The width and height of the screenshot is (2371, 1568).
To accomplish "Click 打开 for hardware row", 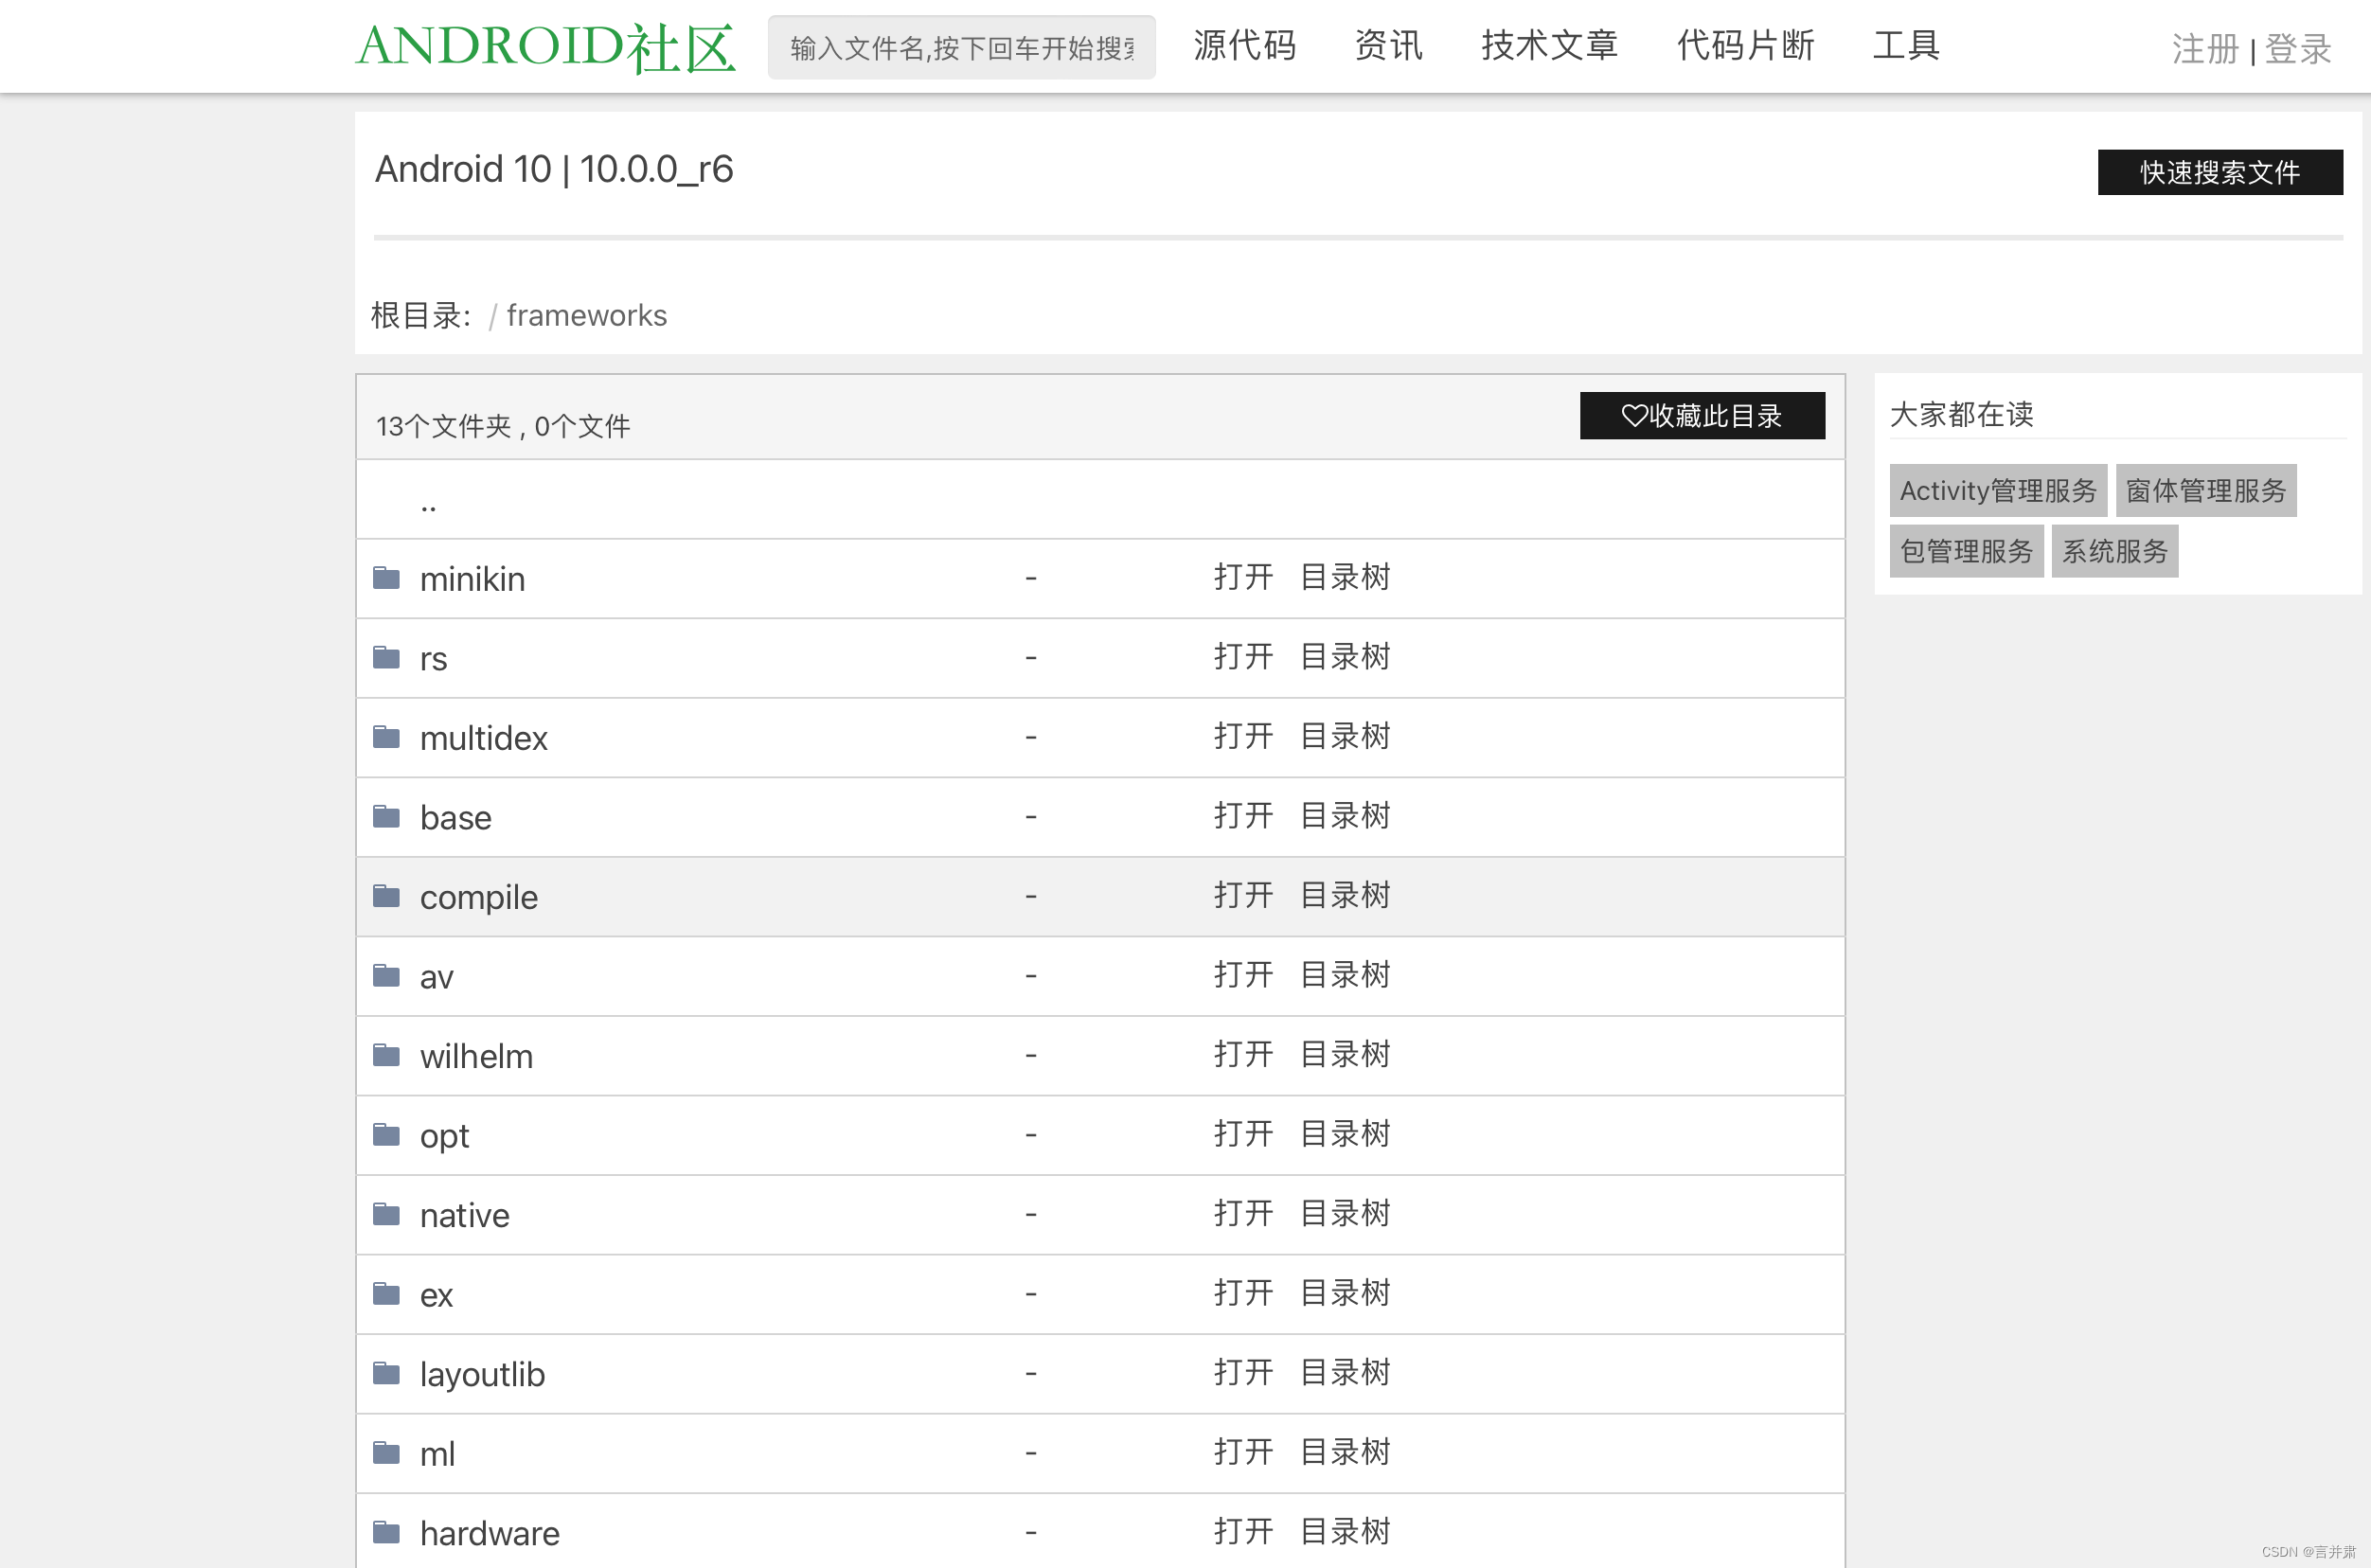I will click(1243, 1531).
